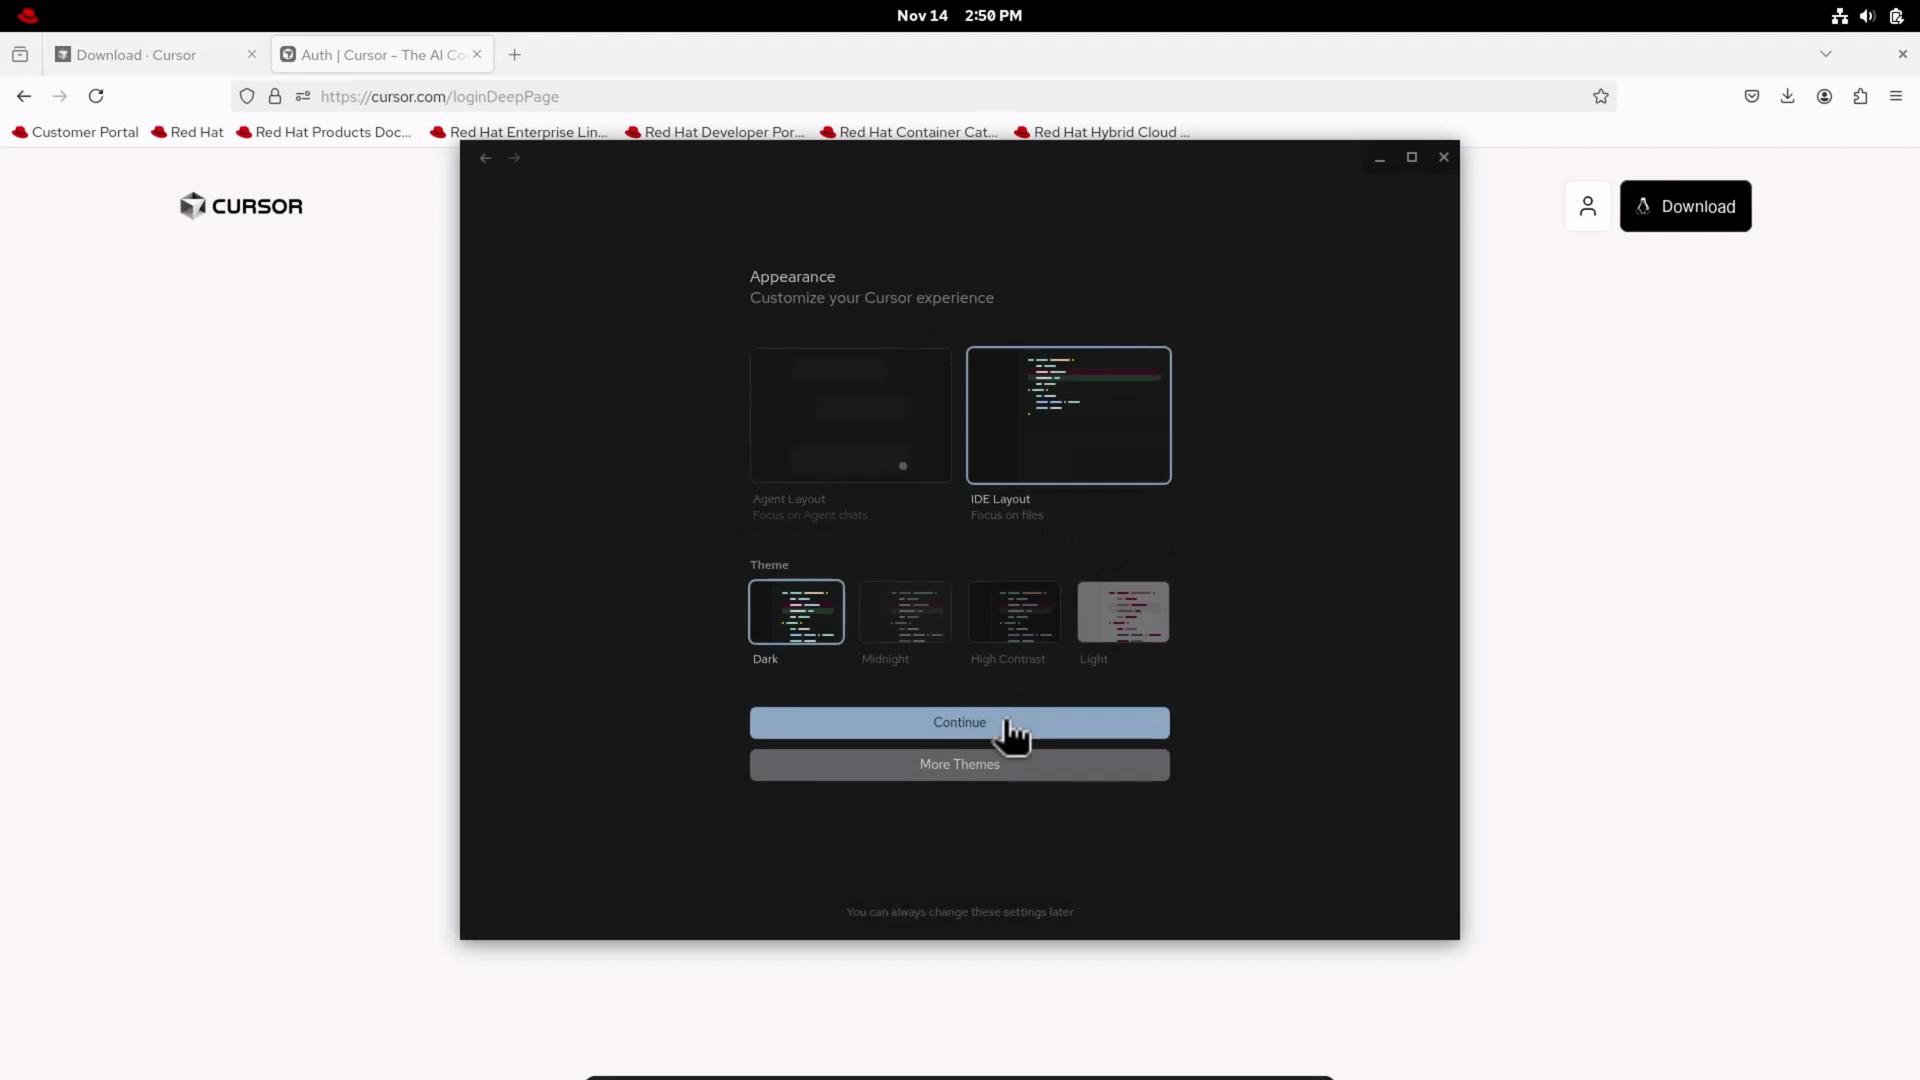This screenshot has height=1080, width=1920.
Task: Reload the current page
Action: pyautogui.click(x=96, y=96)
